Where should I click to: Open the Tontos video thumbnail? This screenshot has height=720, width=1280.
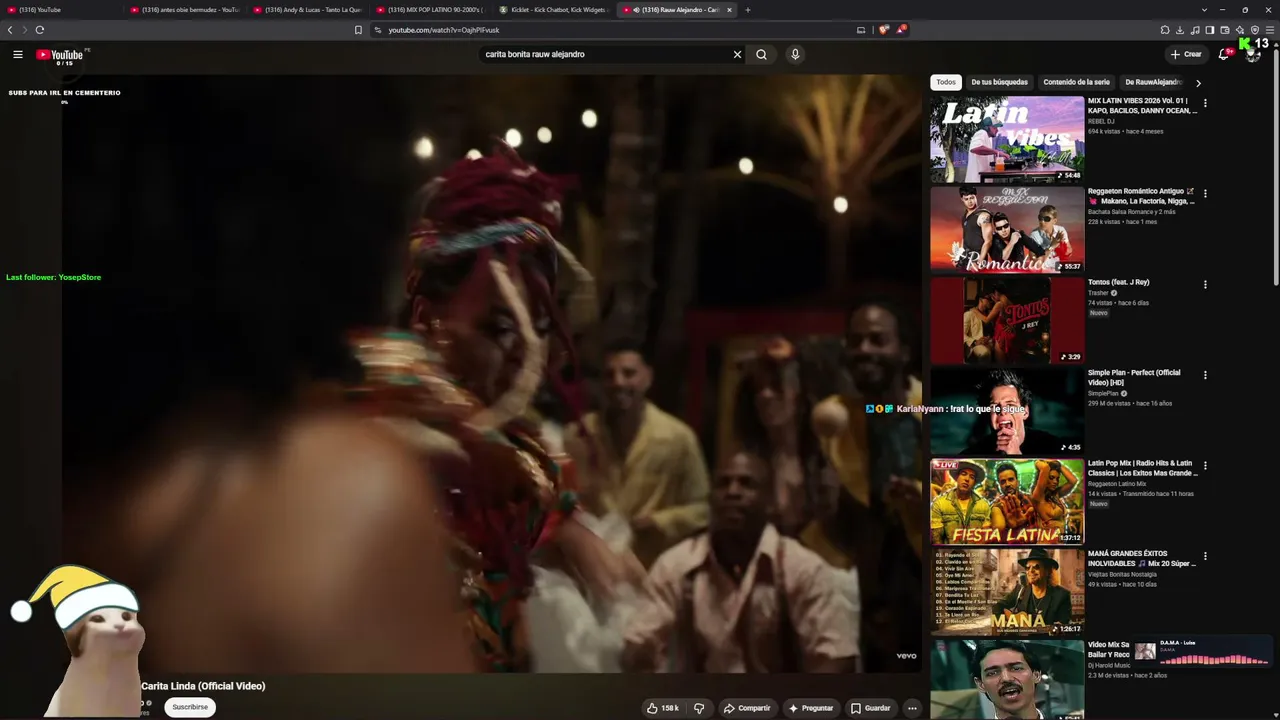click(1007, 320)
